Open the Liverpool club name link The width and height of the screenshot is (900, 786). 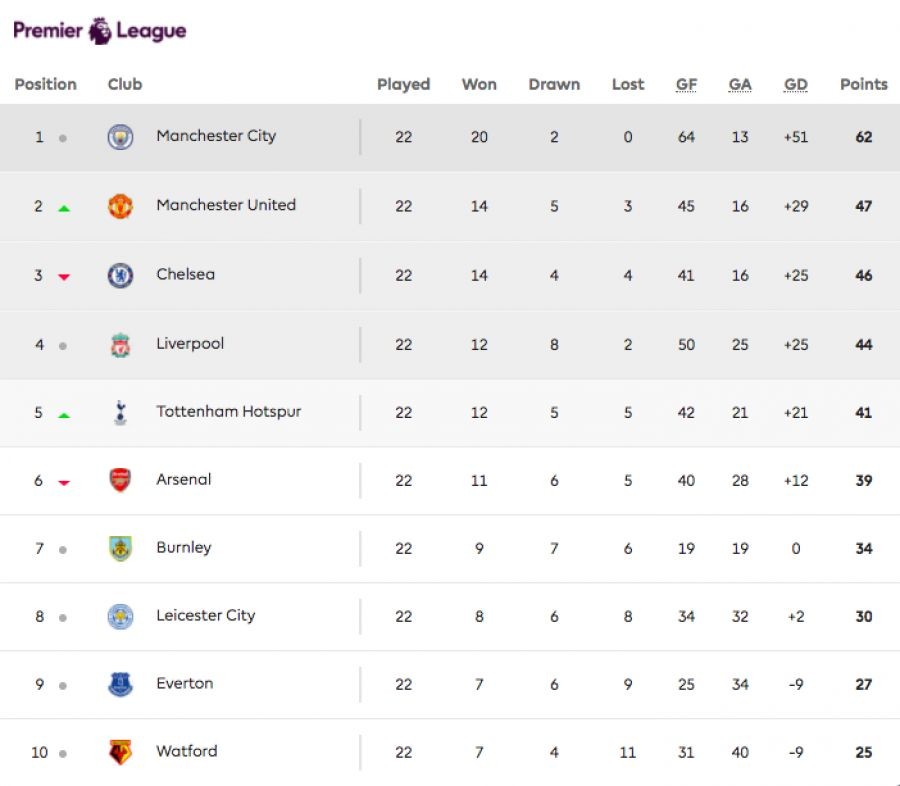[x=190, y=344]
